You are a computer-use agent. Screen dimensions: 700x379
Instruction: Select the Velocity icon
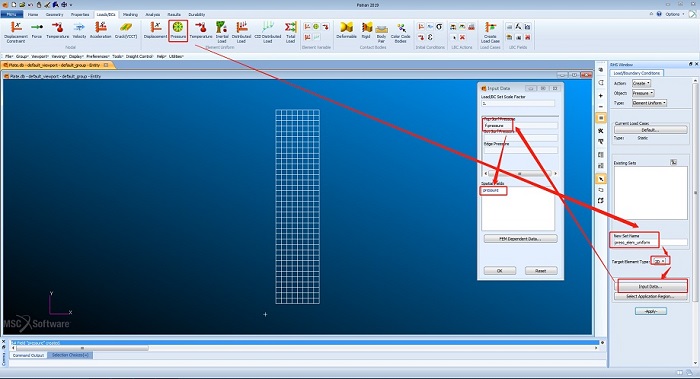79,30
